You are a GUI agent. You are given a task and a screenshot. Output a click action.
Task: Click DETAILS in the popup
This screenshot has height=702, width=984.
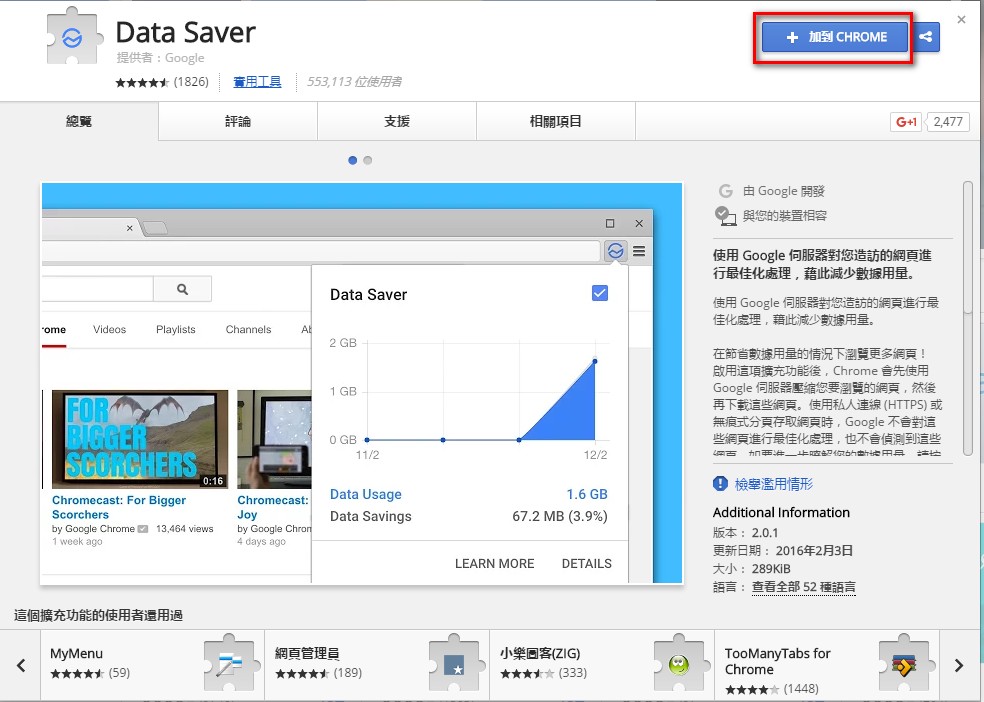click(x=587, y=563)
